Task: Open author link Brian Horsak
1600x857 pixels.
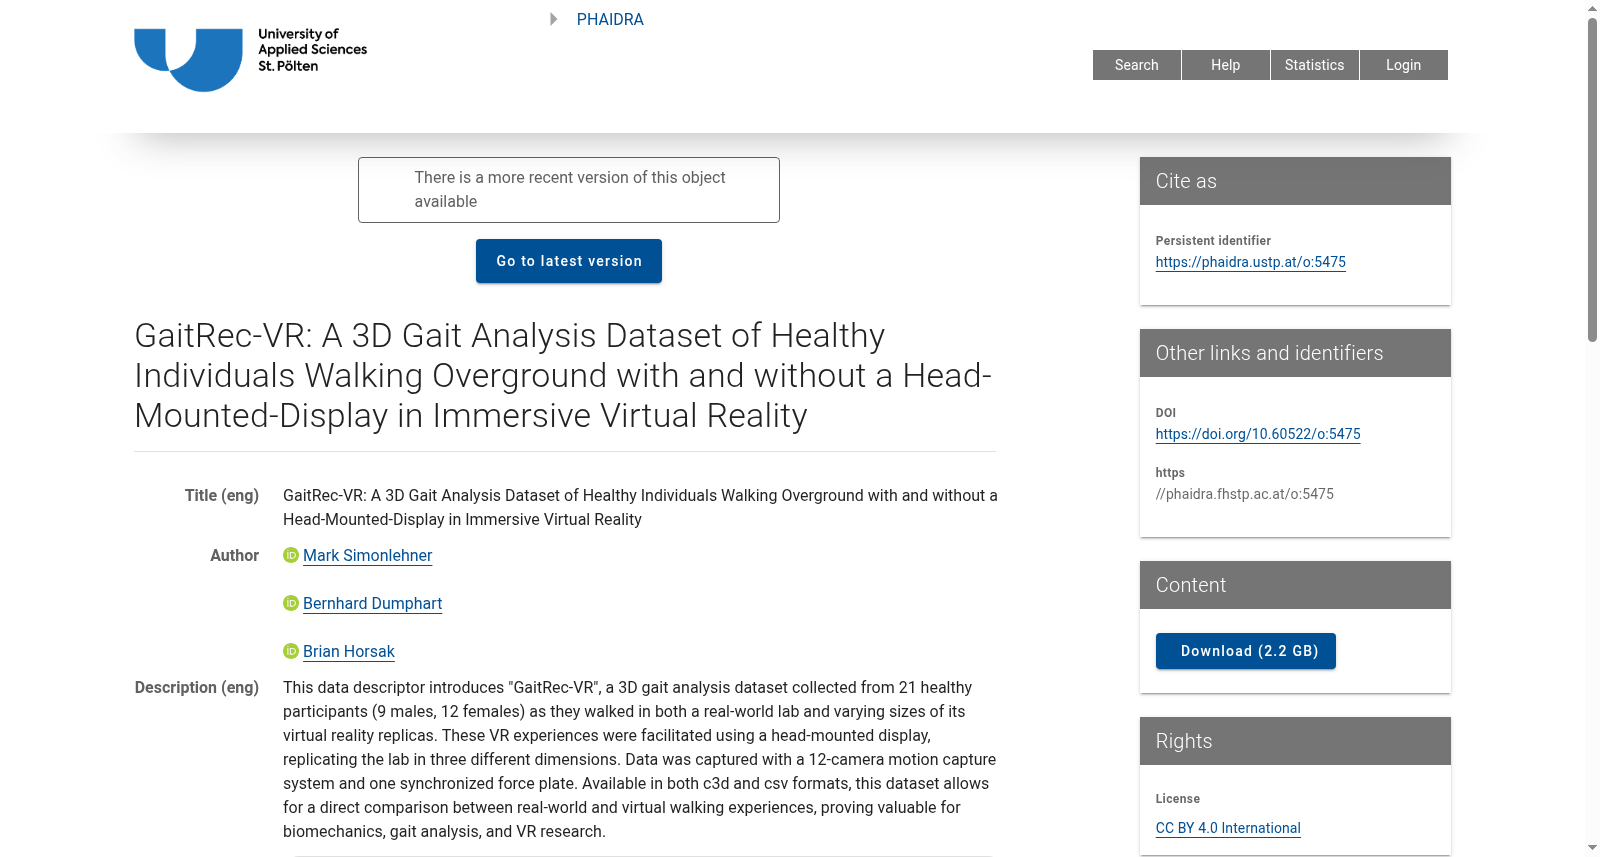Action: (x=349, y=651)
